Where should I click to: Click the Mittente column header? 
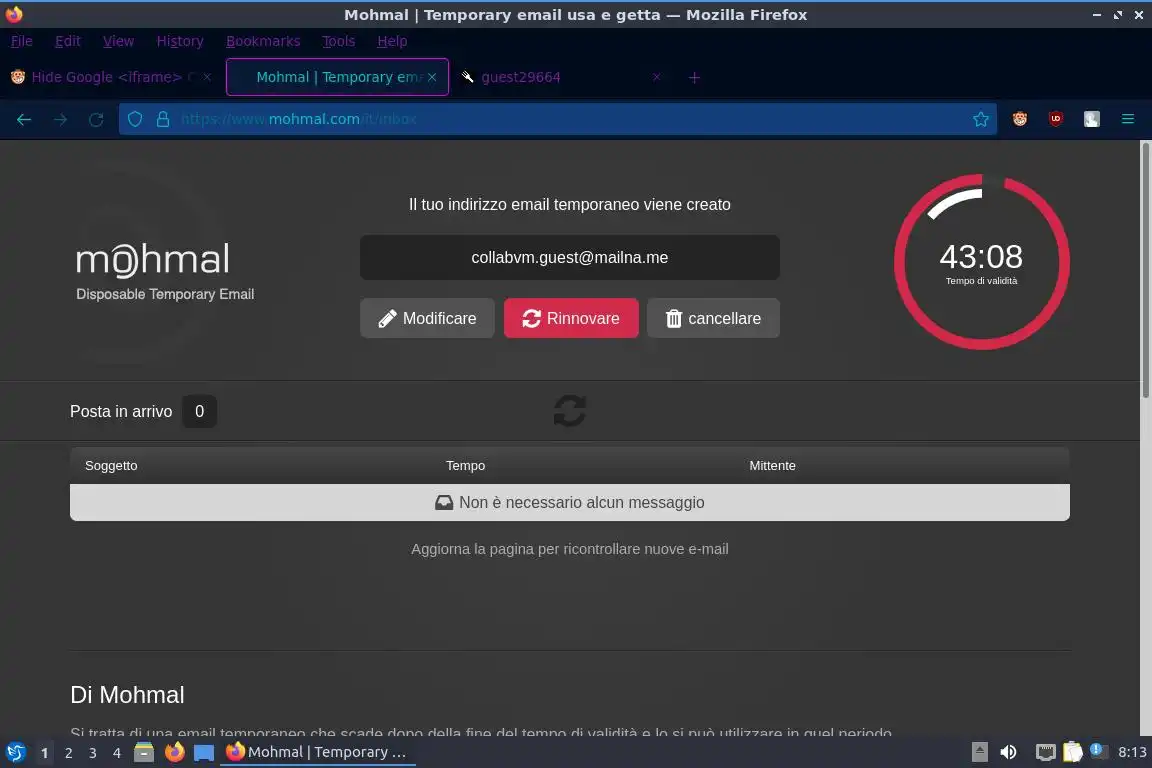[x=772, y=465]
